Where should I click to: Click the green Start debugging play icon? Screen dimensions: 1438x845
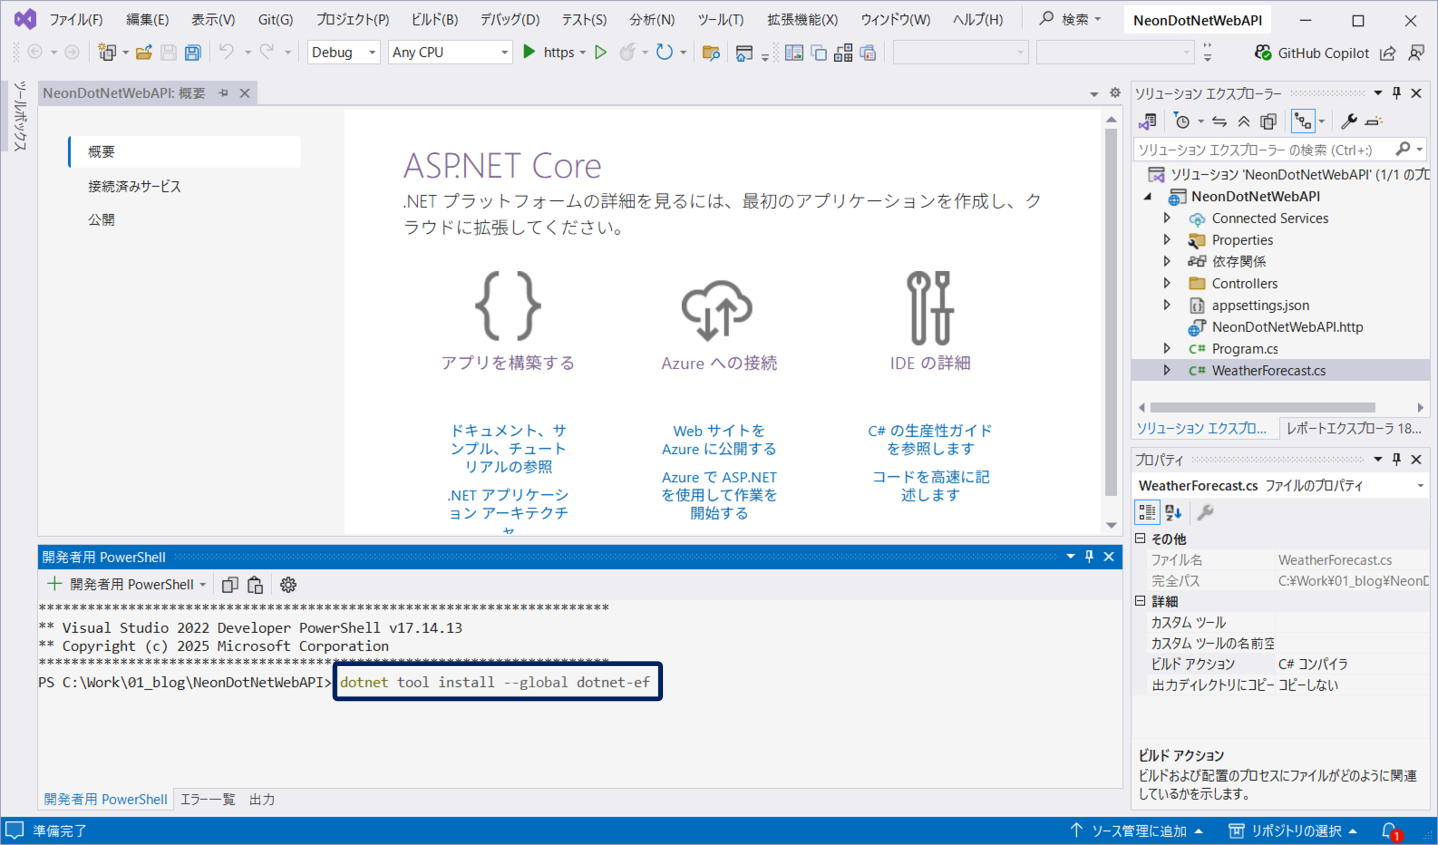pos(529,52)
